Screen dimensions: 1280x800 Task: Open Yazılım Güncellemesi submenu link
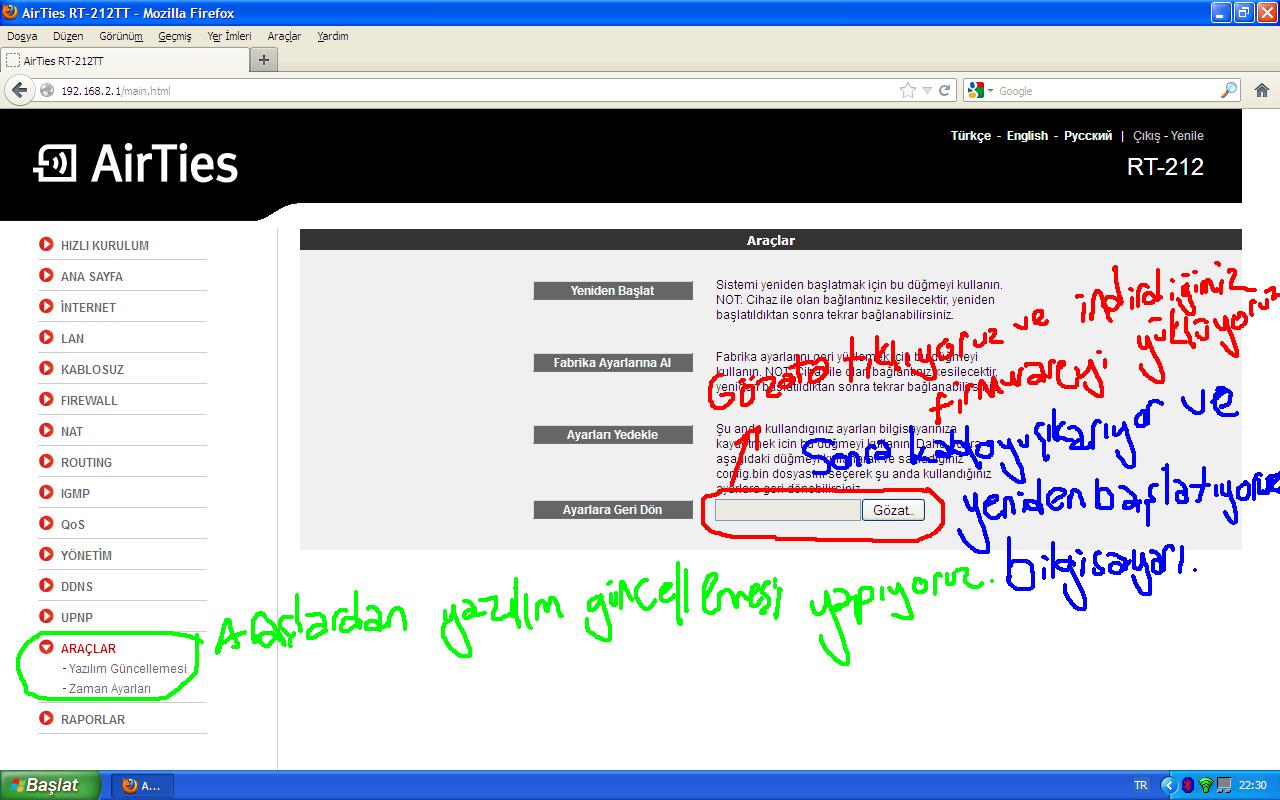(x=128, y=668)
